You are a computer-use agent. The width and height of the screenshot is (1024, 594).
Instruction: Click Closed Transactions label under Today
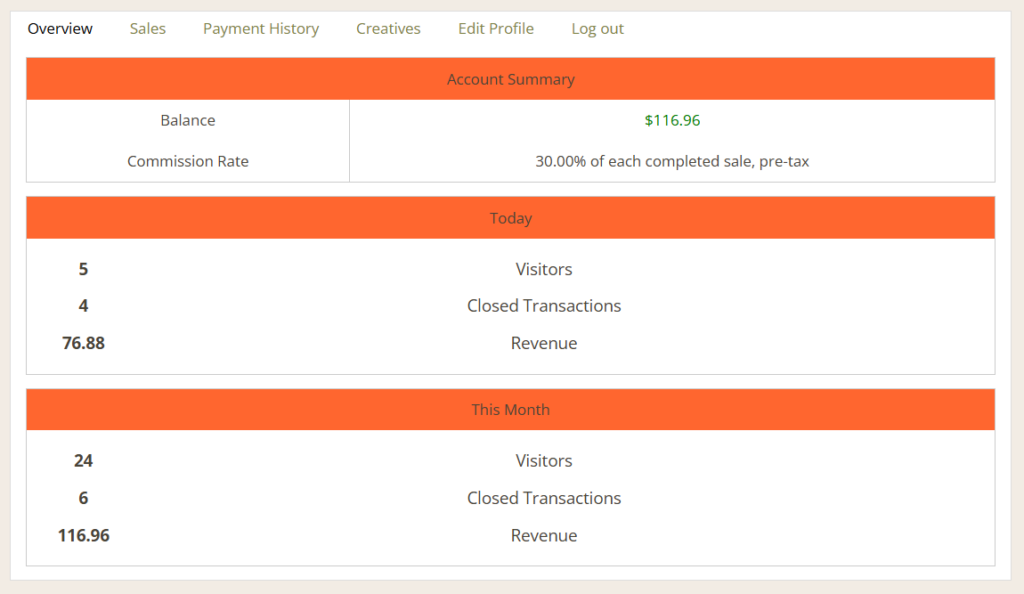[x=544, y=306]
